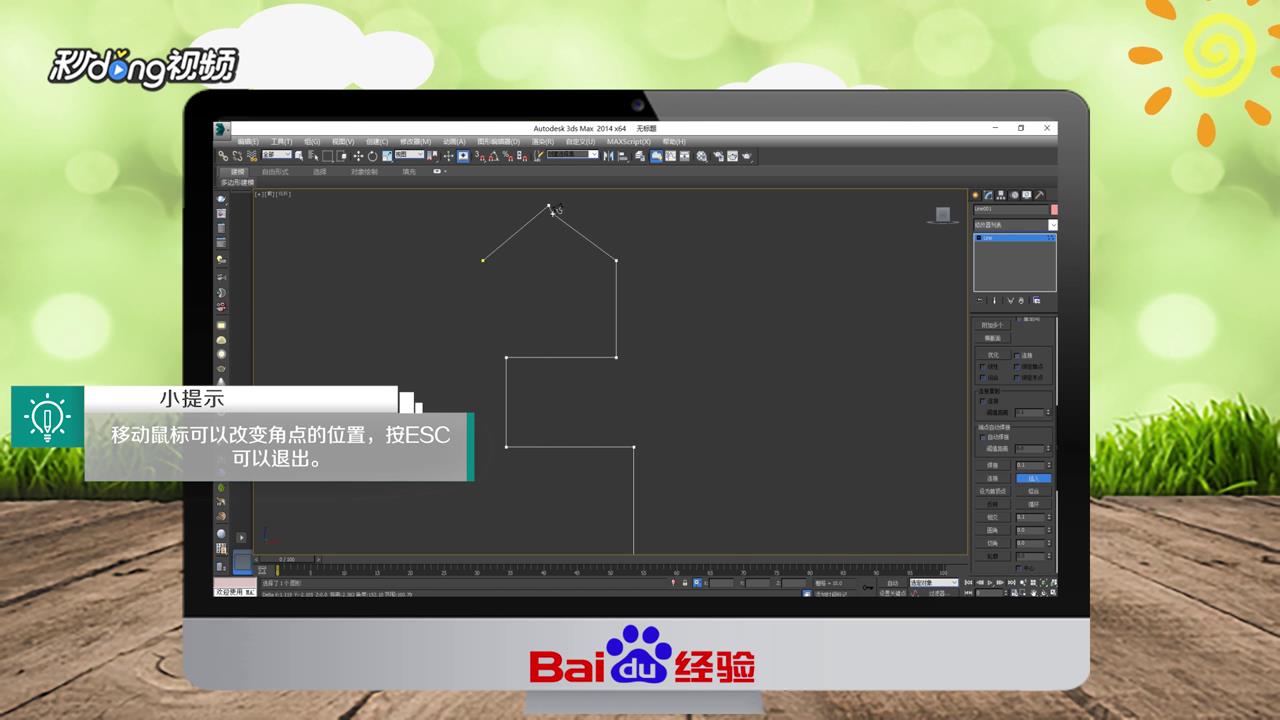The image size is (1280, 720).
Task: Switch to the Hierarchy command panel tab
Action: 1000,195
